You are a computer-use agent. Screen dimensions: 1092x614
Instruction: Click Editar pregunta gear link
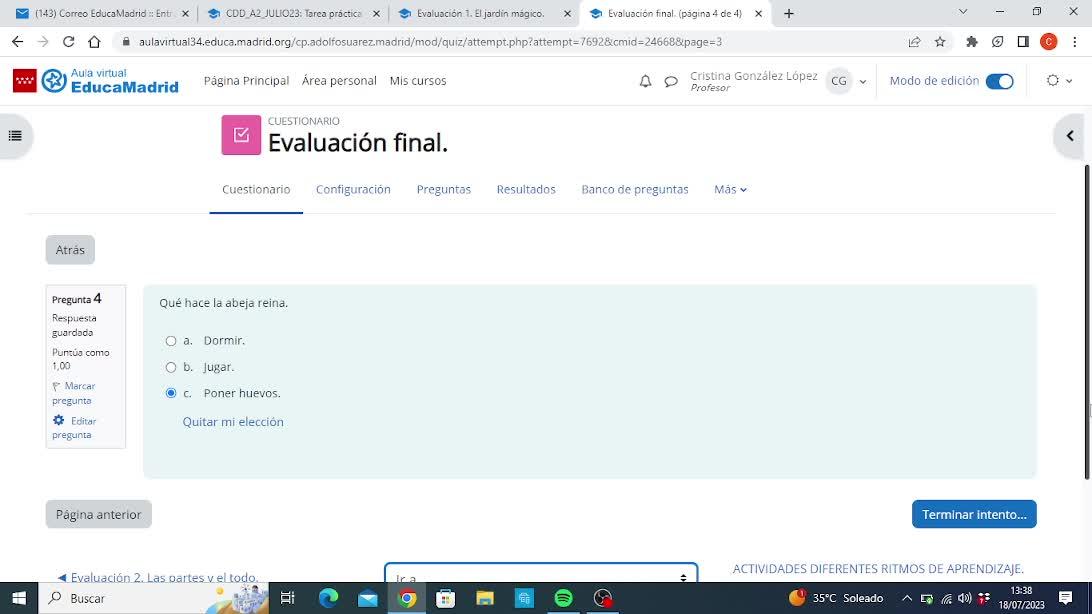74,427
